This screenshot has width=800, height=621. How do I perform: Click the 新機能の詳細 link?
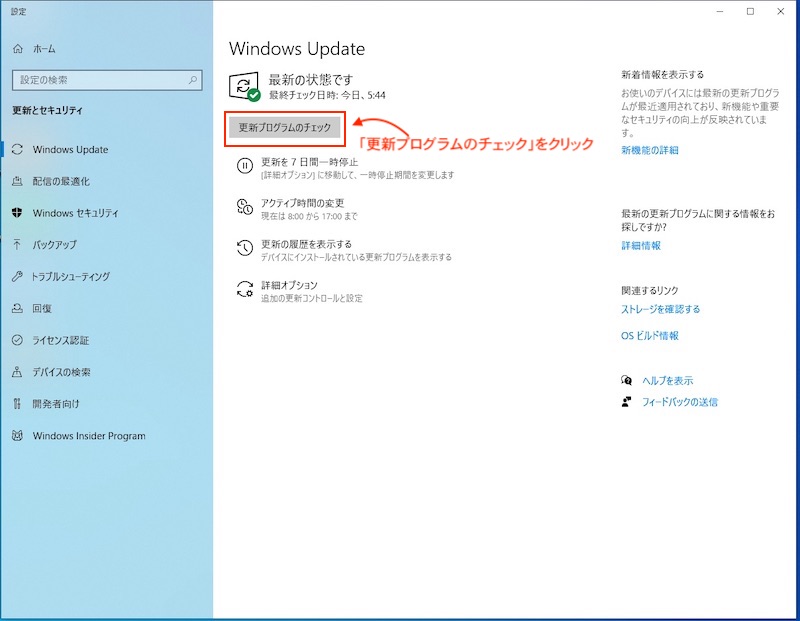(649, 150)
